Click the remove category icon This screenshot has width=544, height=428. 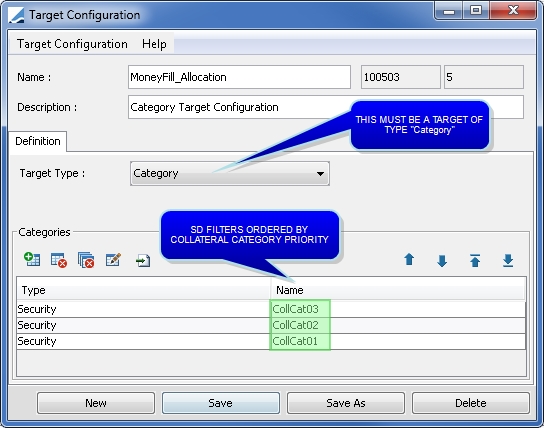point(59,260)
